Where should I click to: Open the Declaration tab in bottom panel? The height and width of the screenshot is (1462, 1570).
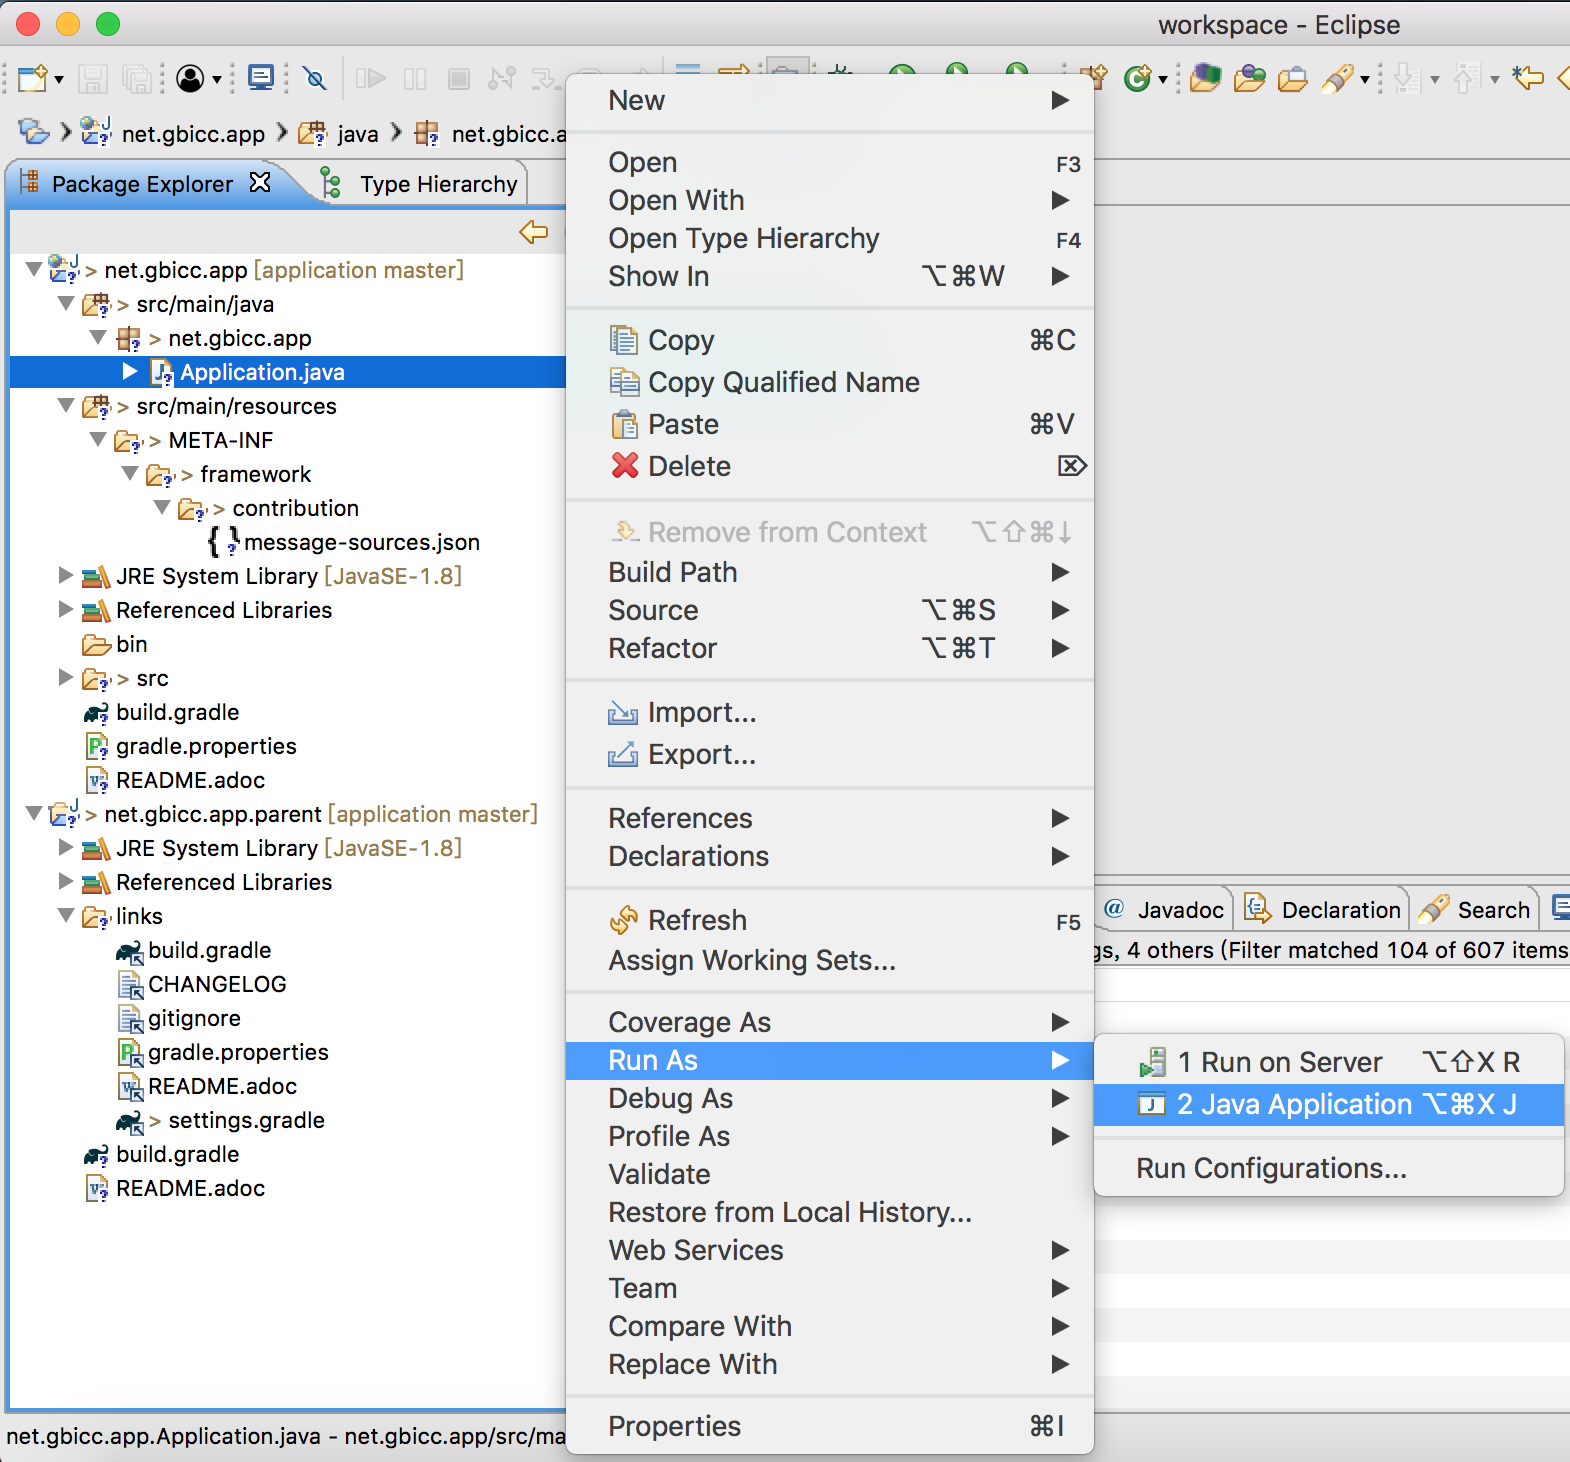[1340, 910]
